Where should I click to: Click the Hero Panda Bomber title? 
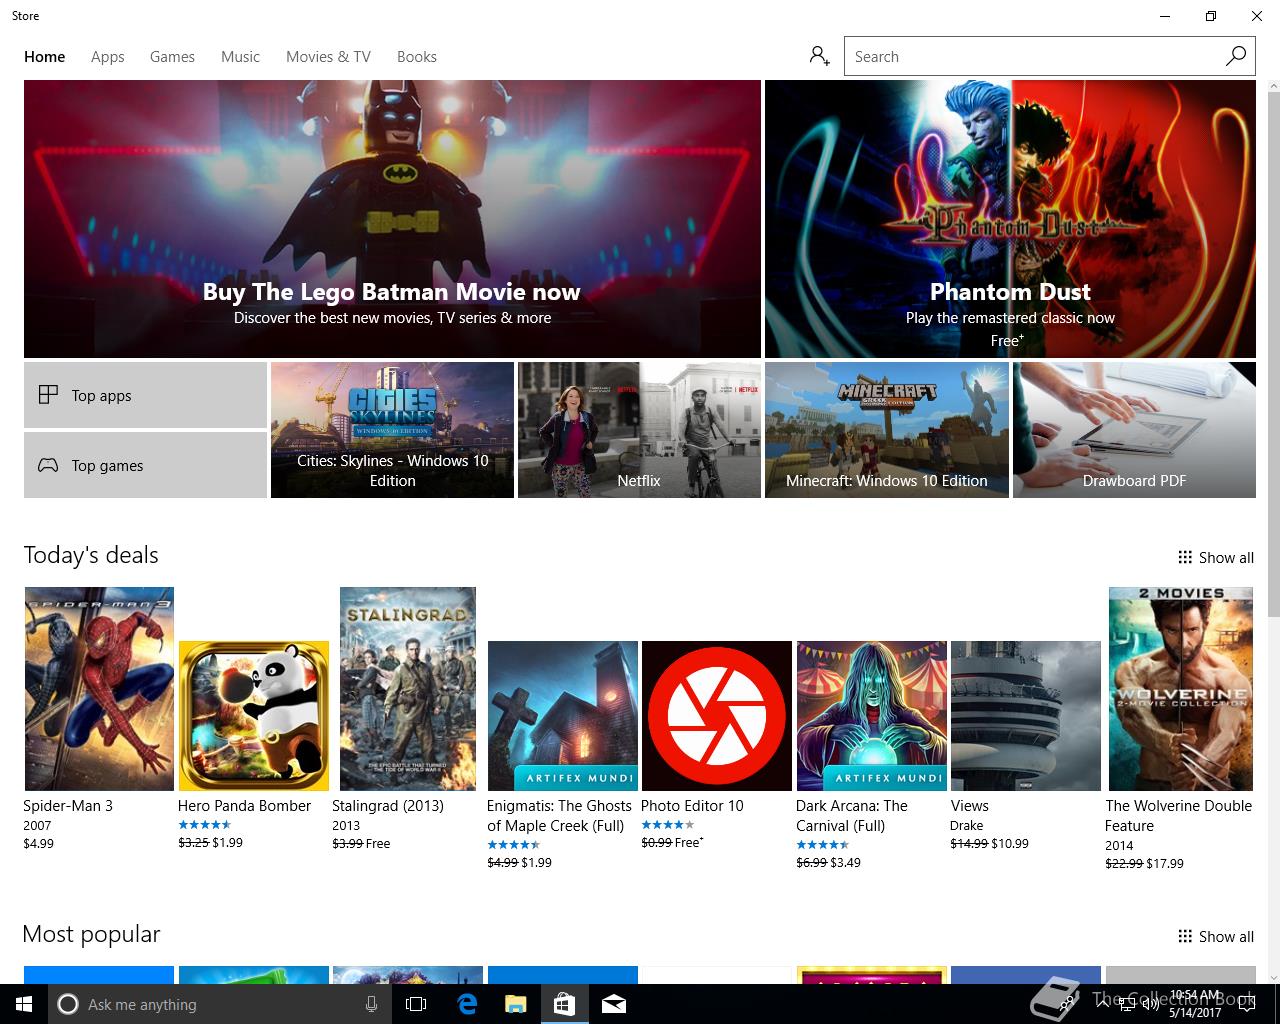(244, 806)
